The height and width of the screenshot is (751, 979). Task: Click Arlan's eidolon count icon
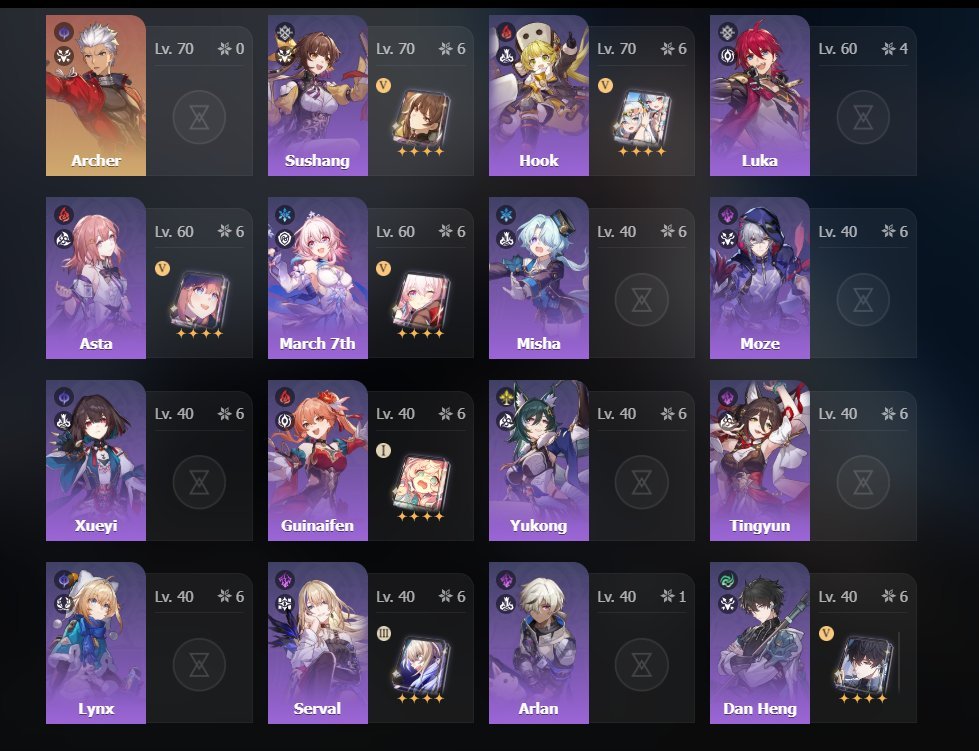coord(667,596)
